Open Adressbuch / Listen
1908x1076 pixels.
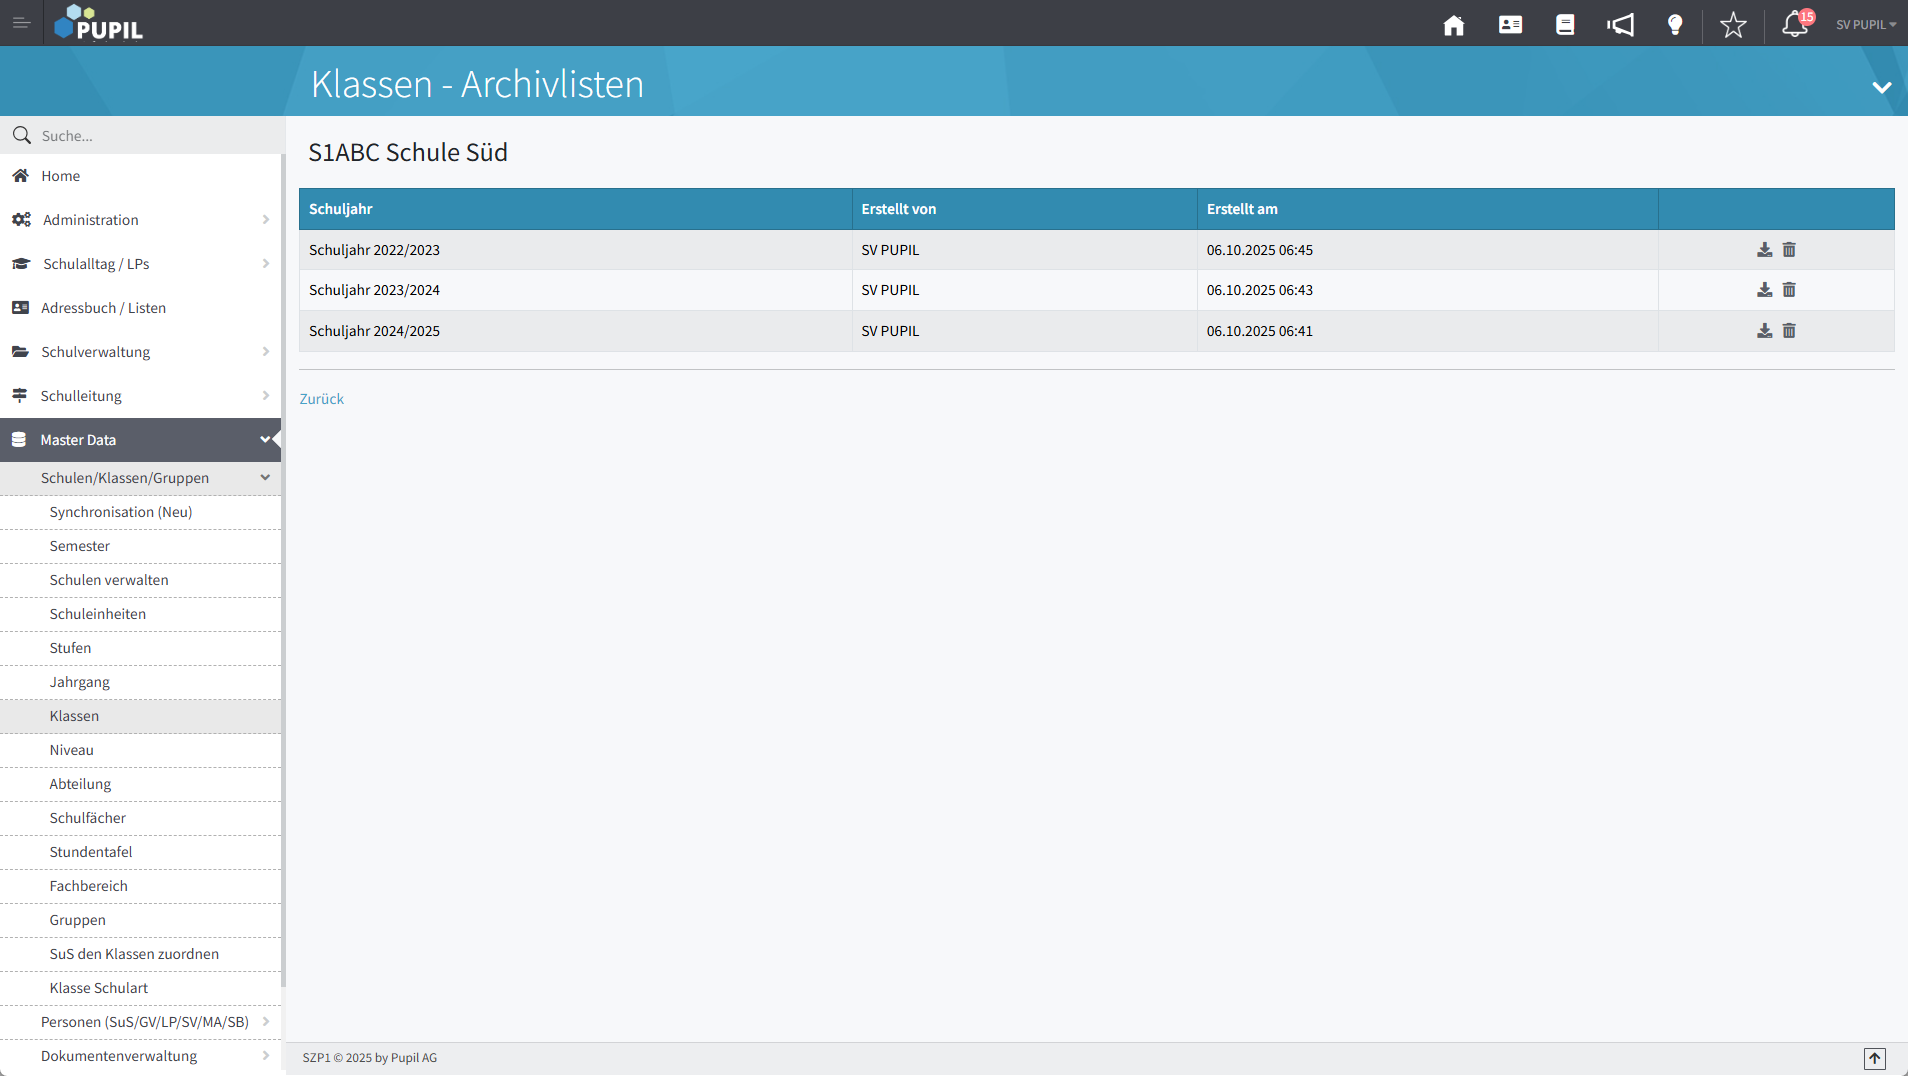click(141, 308)
